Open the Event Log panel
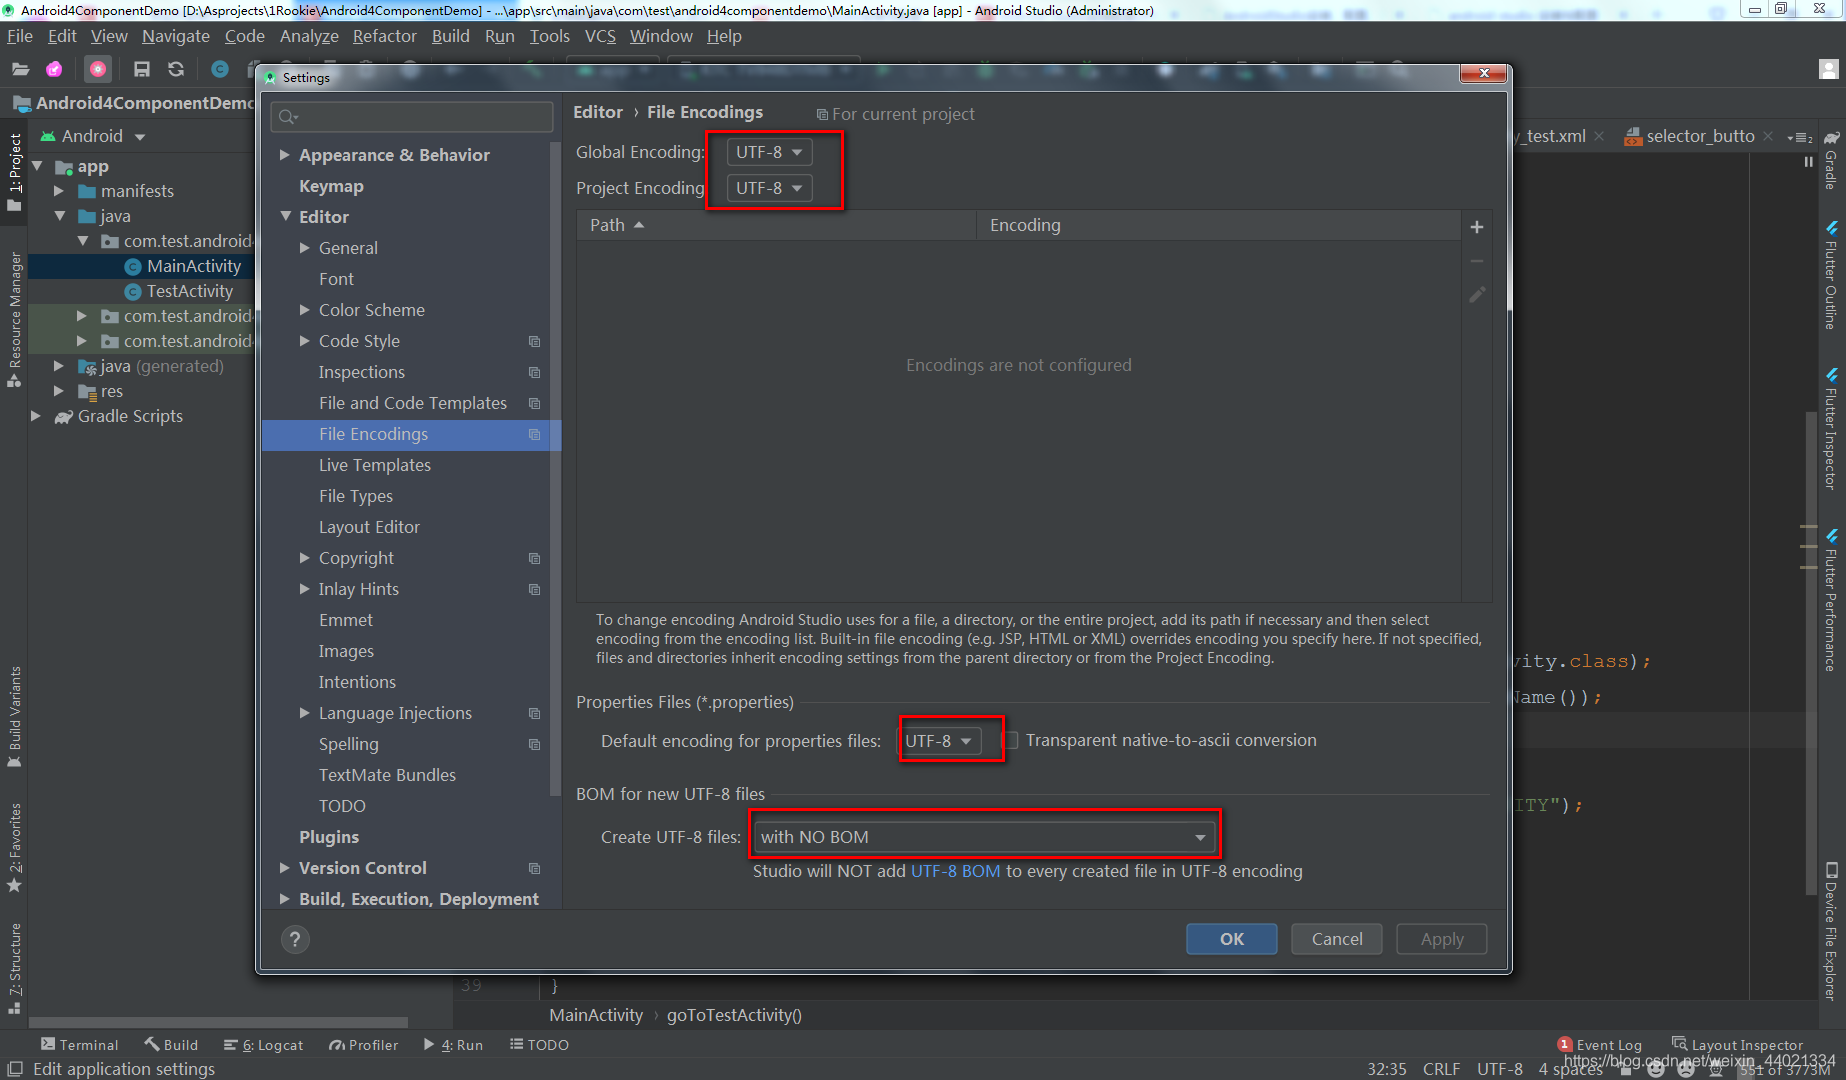Screen dimensions: 1846x1080 (x=1600, y=1045)
